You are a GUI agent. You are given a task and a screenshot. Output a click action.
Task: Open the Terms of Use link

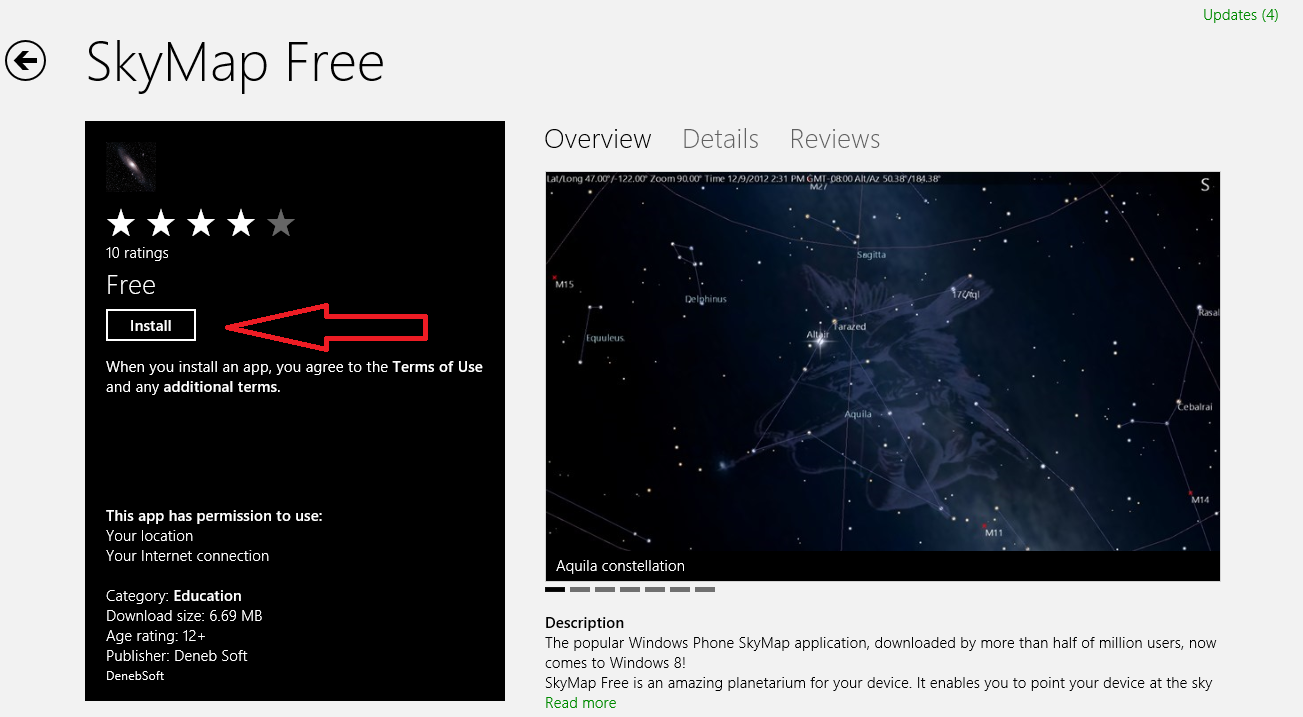pos(437,367)
